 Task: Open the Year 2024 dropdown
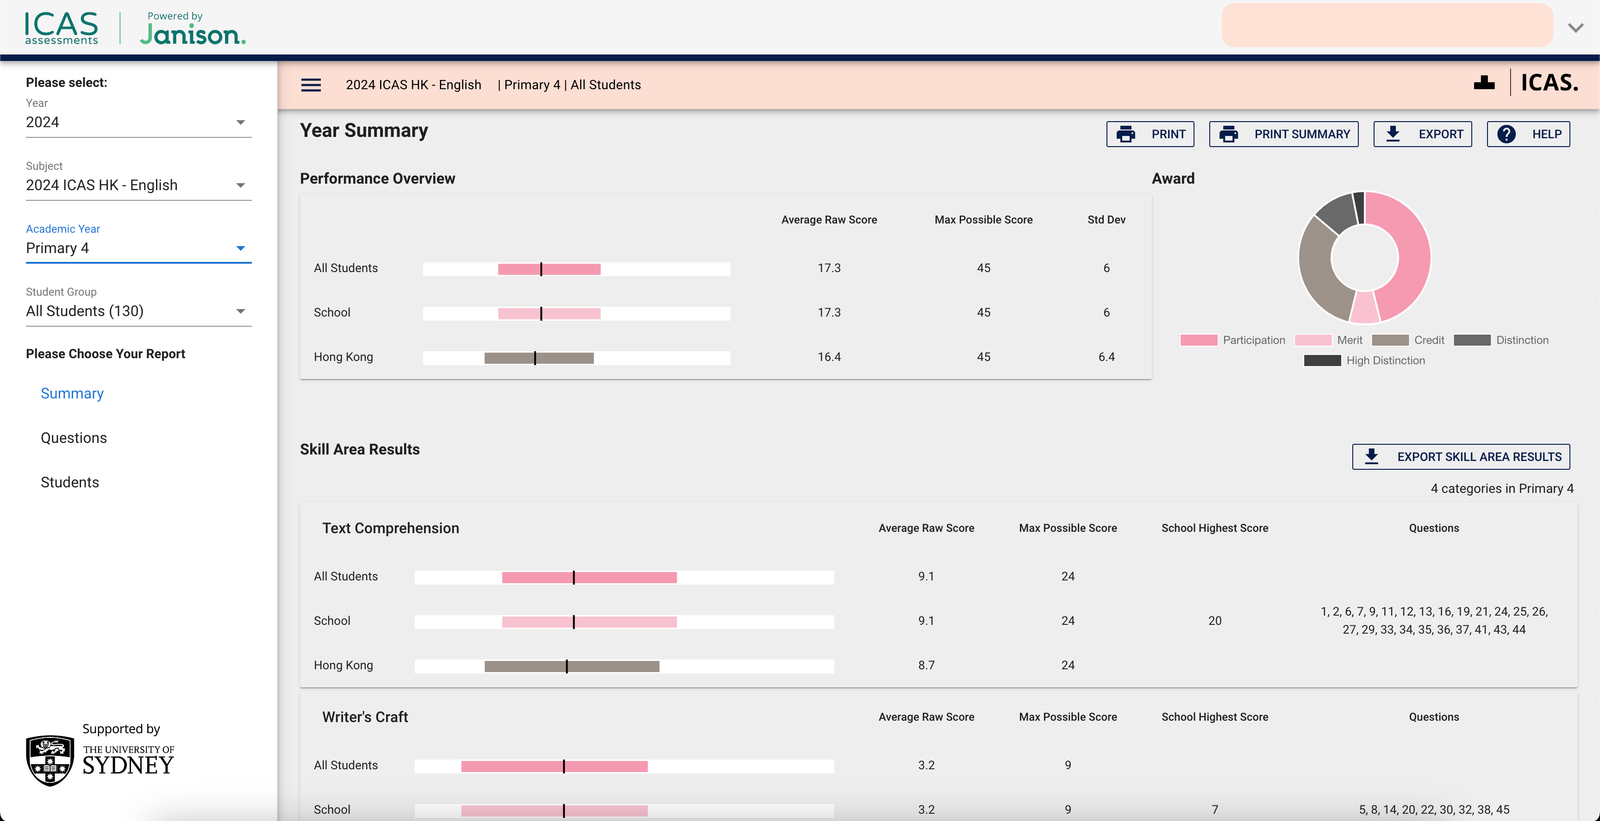(x=138, y=122)
